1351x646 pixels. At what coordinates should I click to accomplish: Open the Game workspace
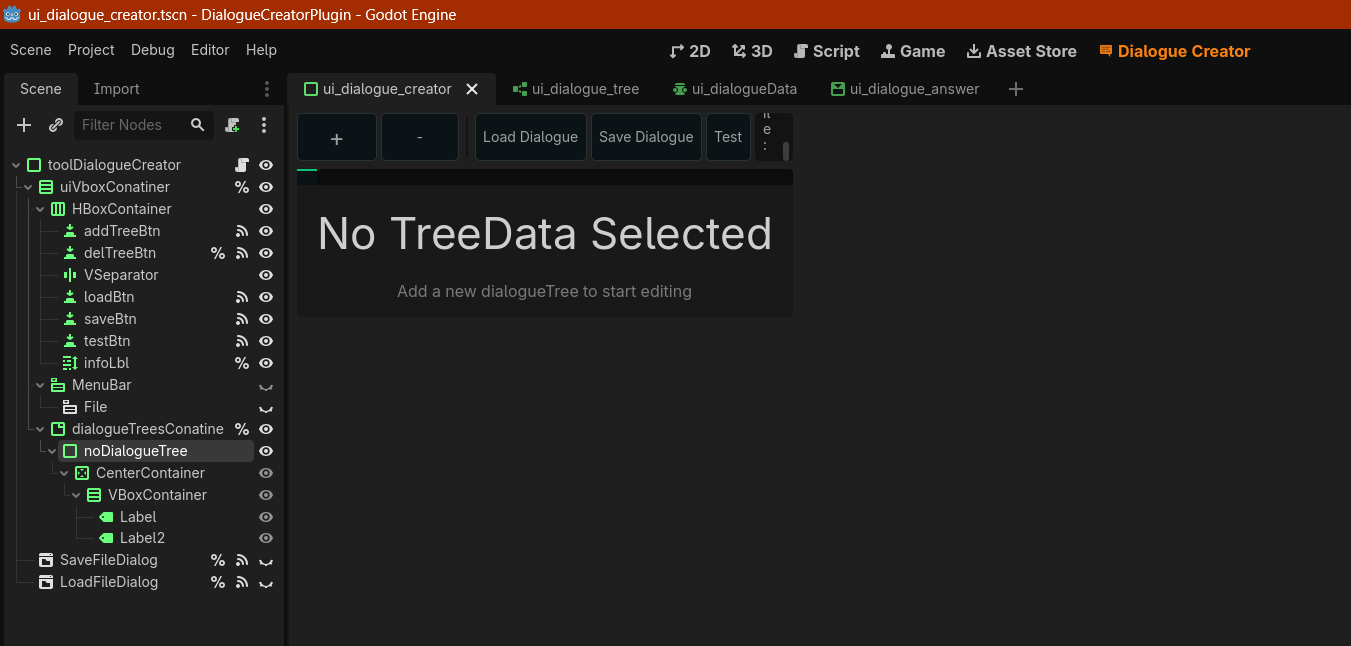pos(912,51)
